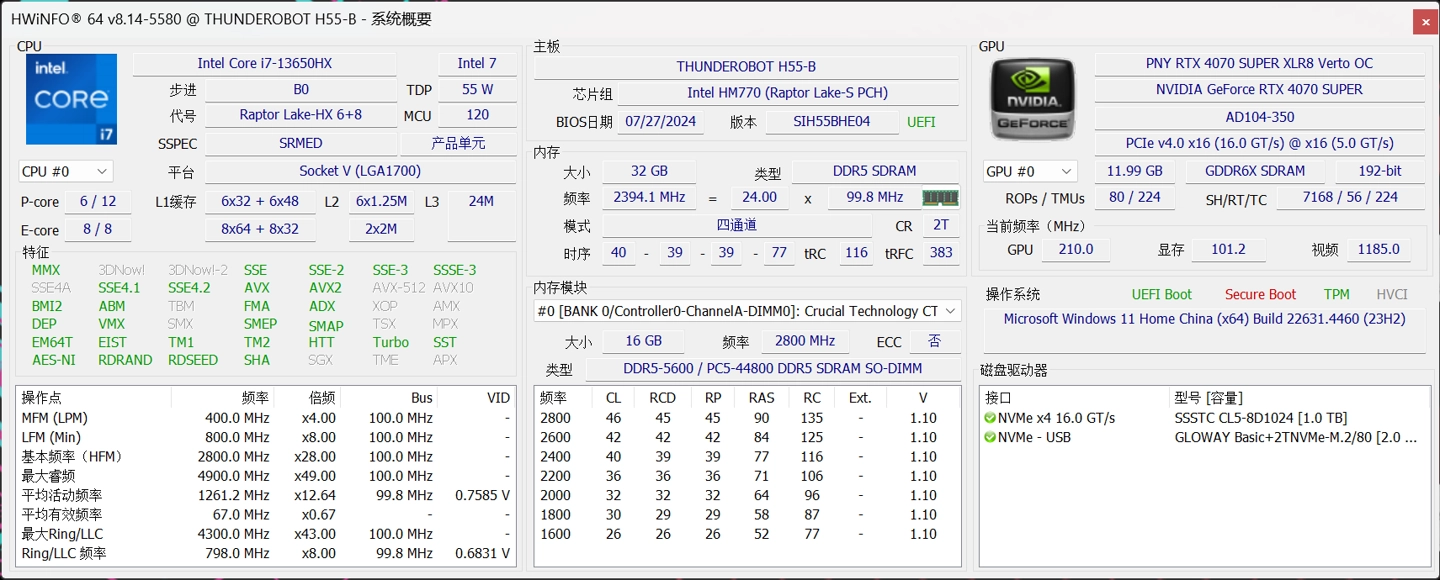Select the SSSTC CL5-8D1024 drive entry

click(1260, 418)
